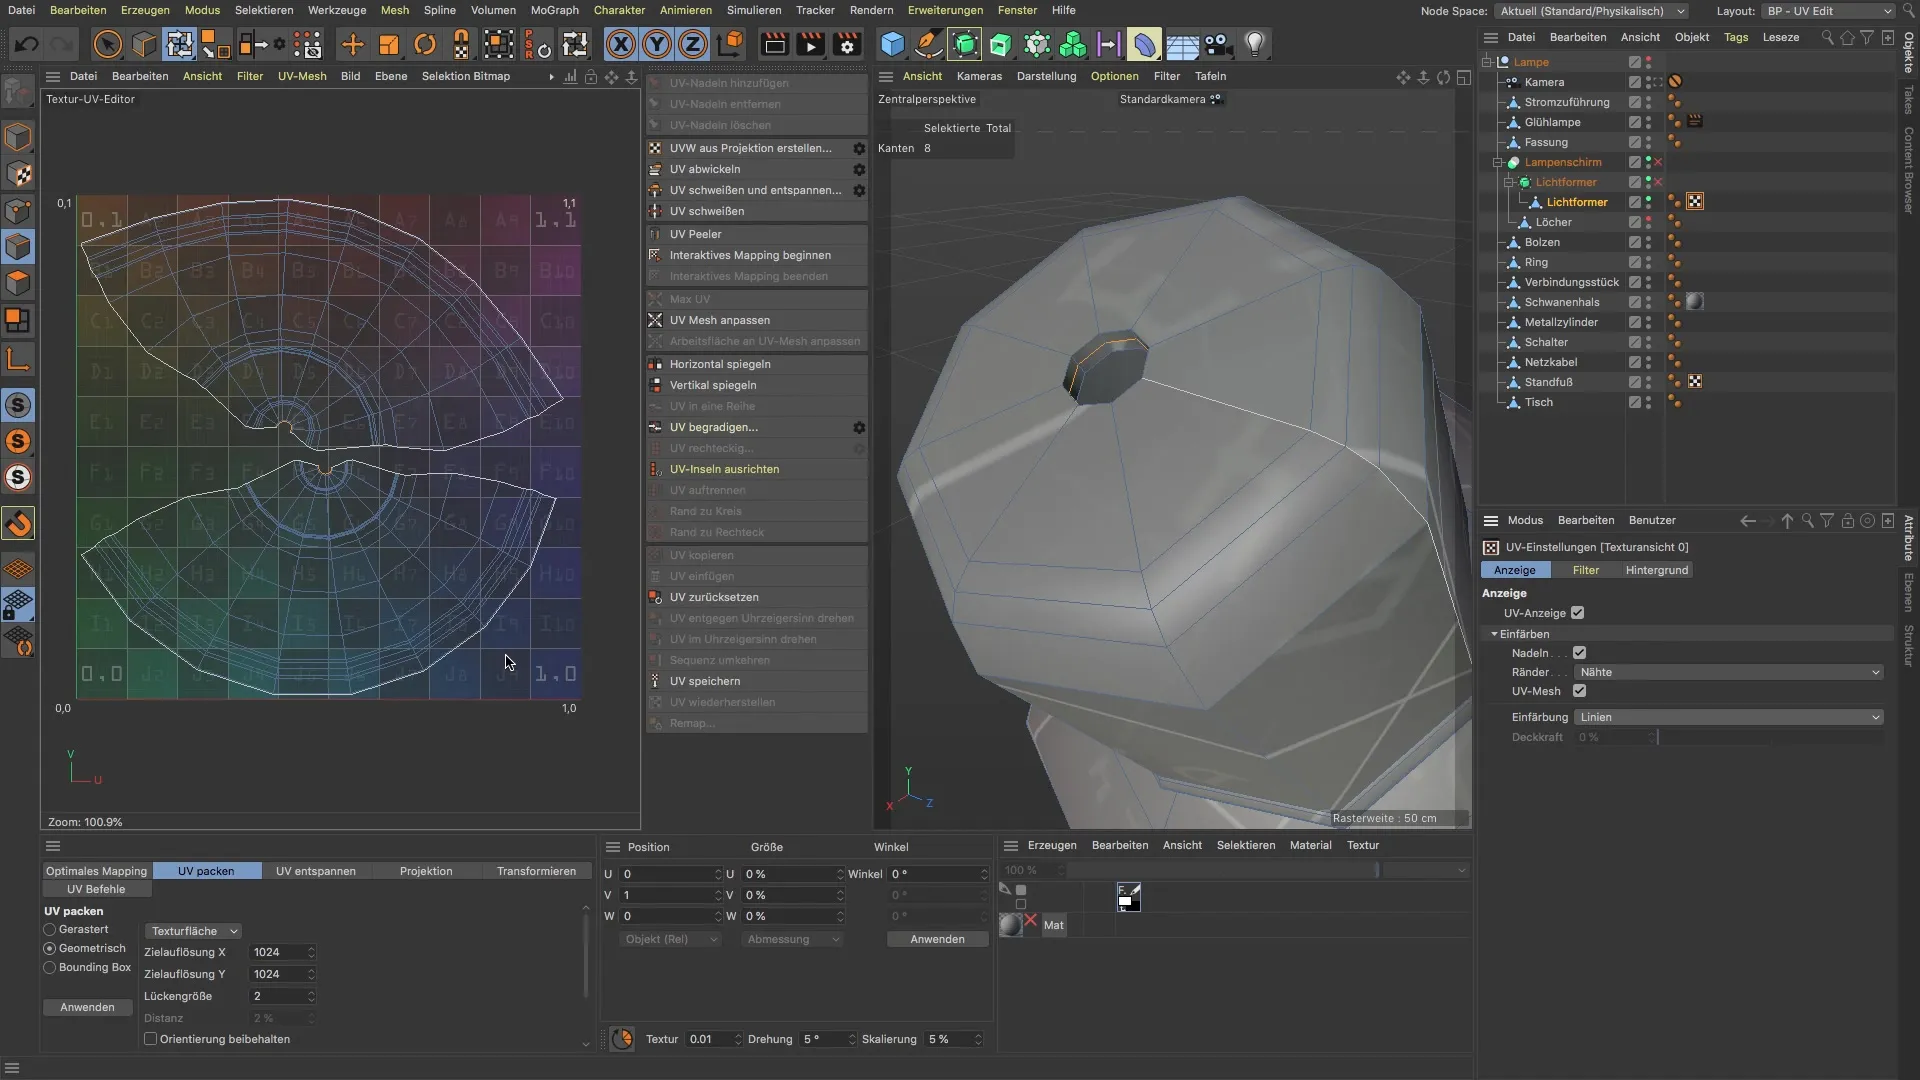1920x1080 pixels.
Task: Click the Kamera protection tag icon
Action: (x=1675, y=82)
